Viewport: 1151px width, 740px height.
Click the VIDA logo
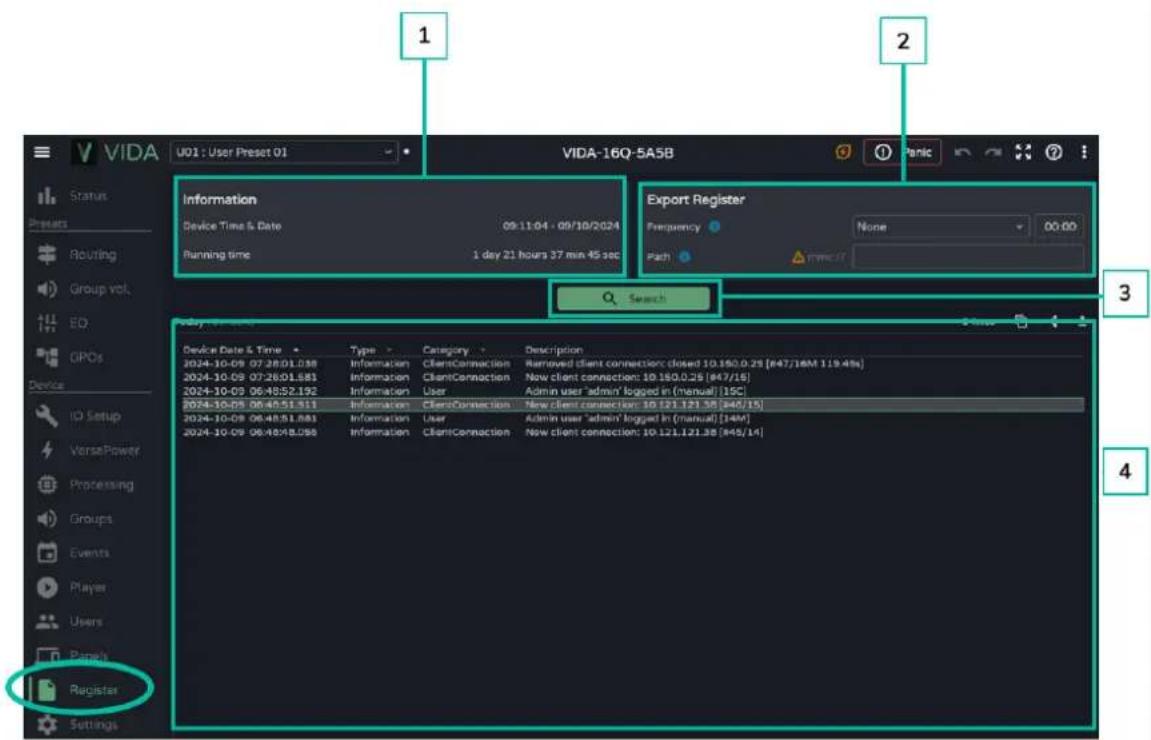pyautogui.click(x=116, y=153)
